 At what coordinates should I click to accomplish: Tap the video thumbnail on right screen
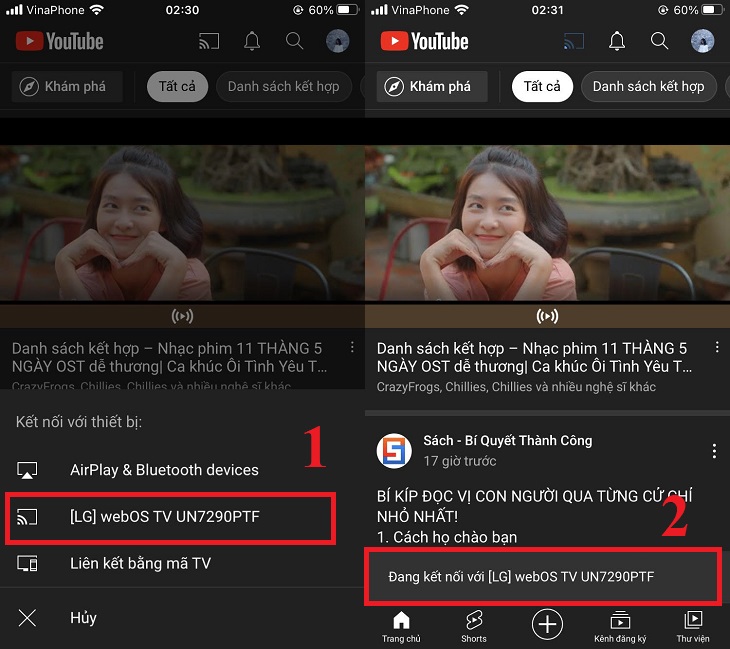pyautogui.click(x=547, y=222)
